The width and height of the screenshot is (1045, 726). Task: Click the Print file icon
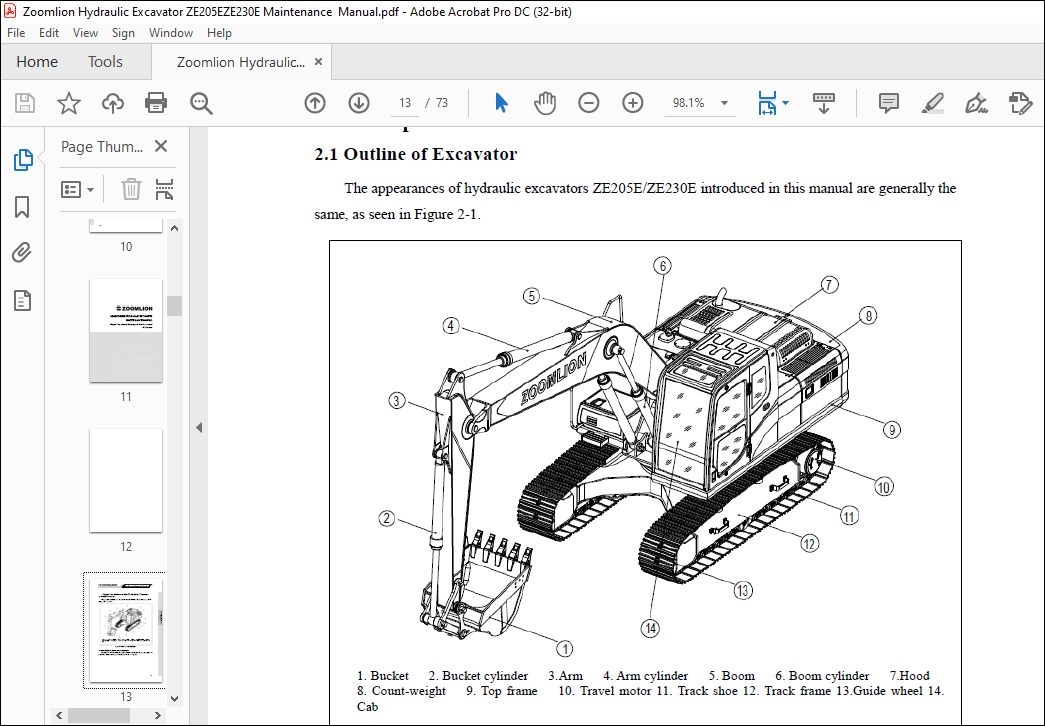point(156,103)
